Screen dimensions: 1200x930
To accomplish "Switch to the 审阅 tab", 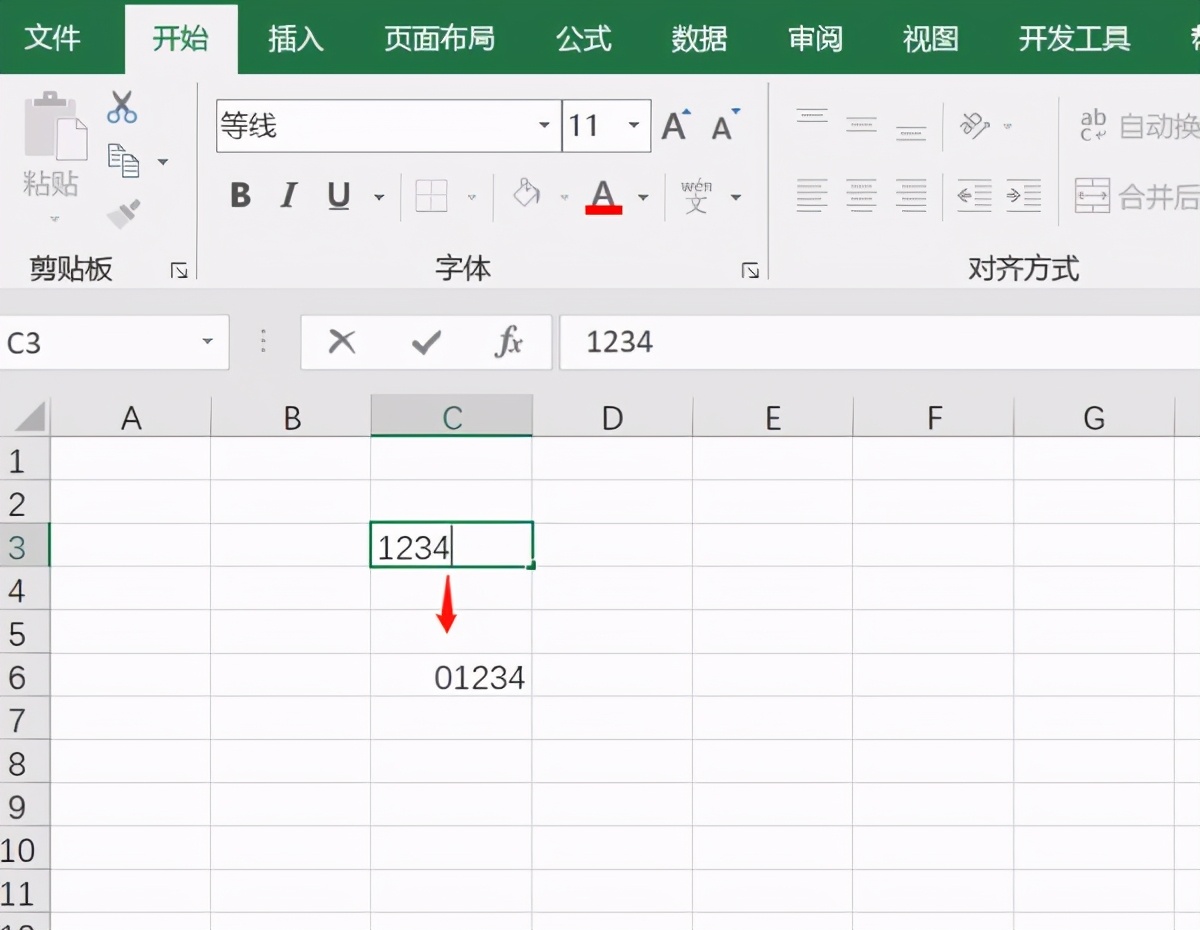I will click(815, 39).
